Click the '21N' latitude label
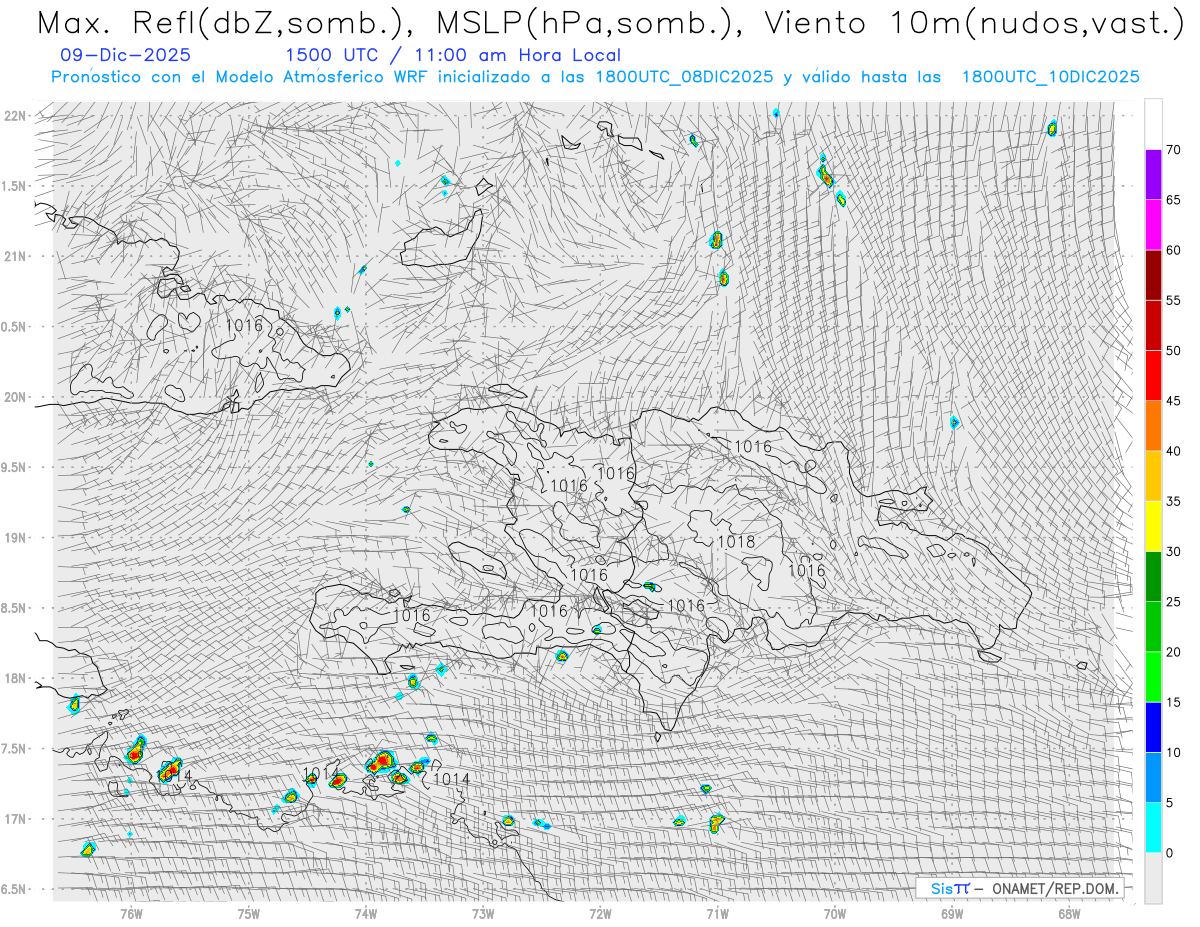1200x927 pixels. pyautogui.click(x=15, y=256)
